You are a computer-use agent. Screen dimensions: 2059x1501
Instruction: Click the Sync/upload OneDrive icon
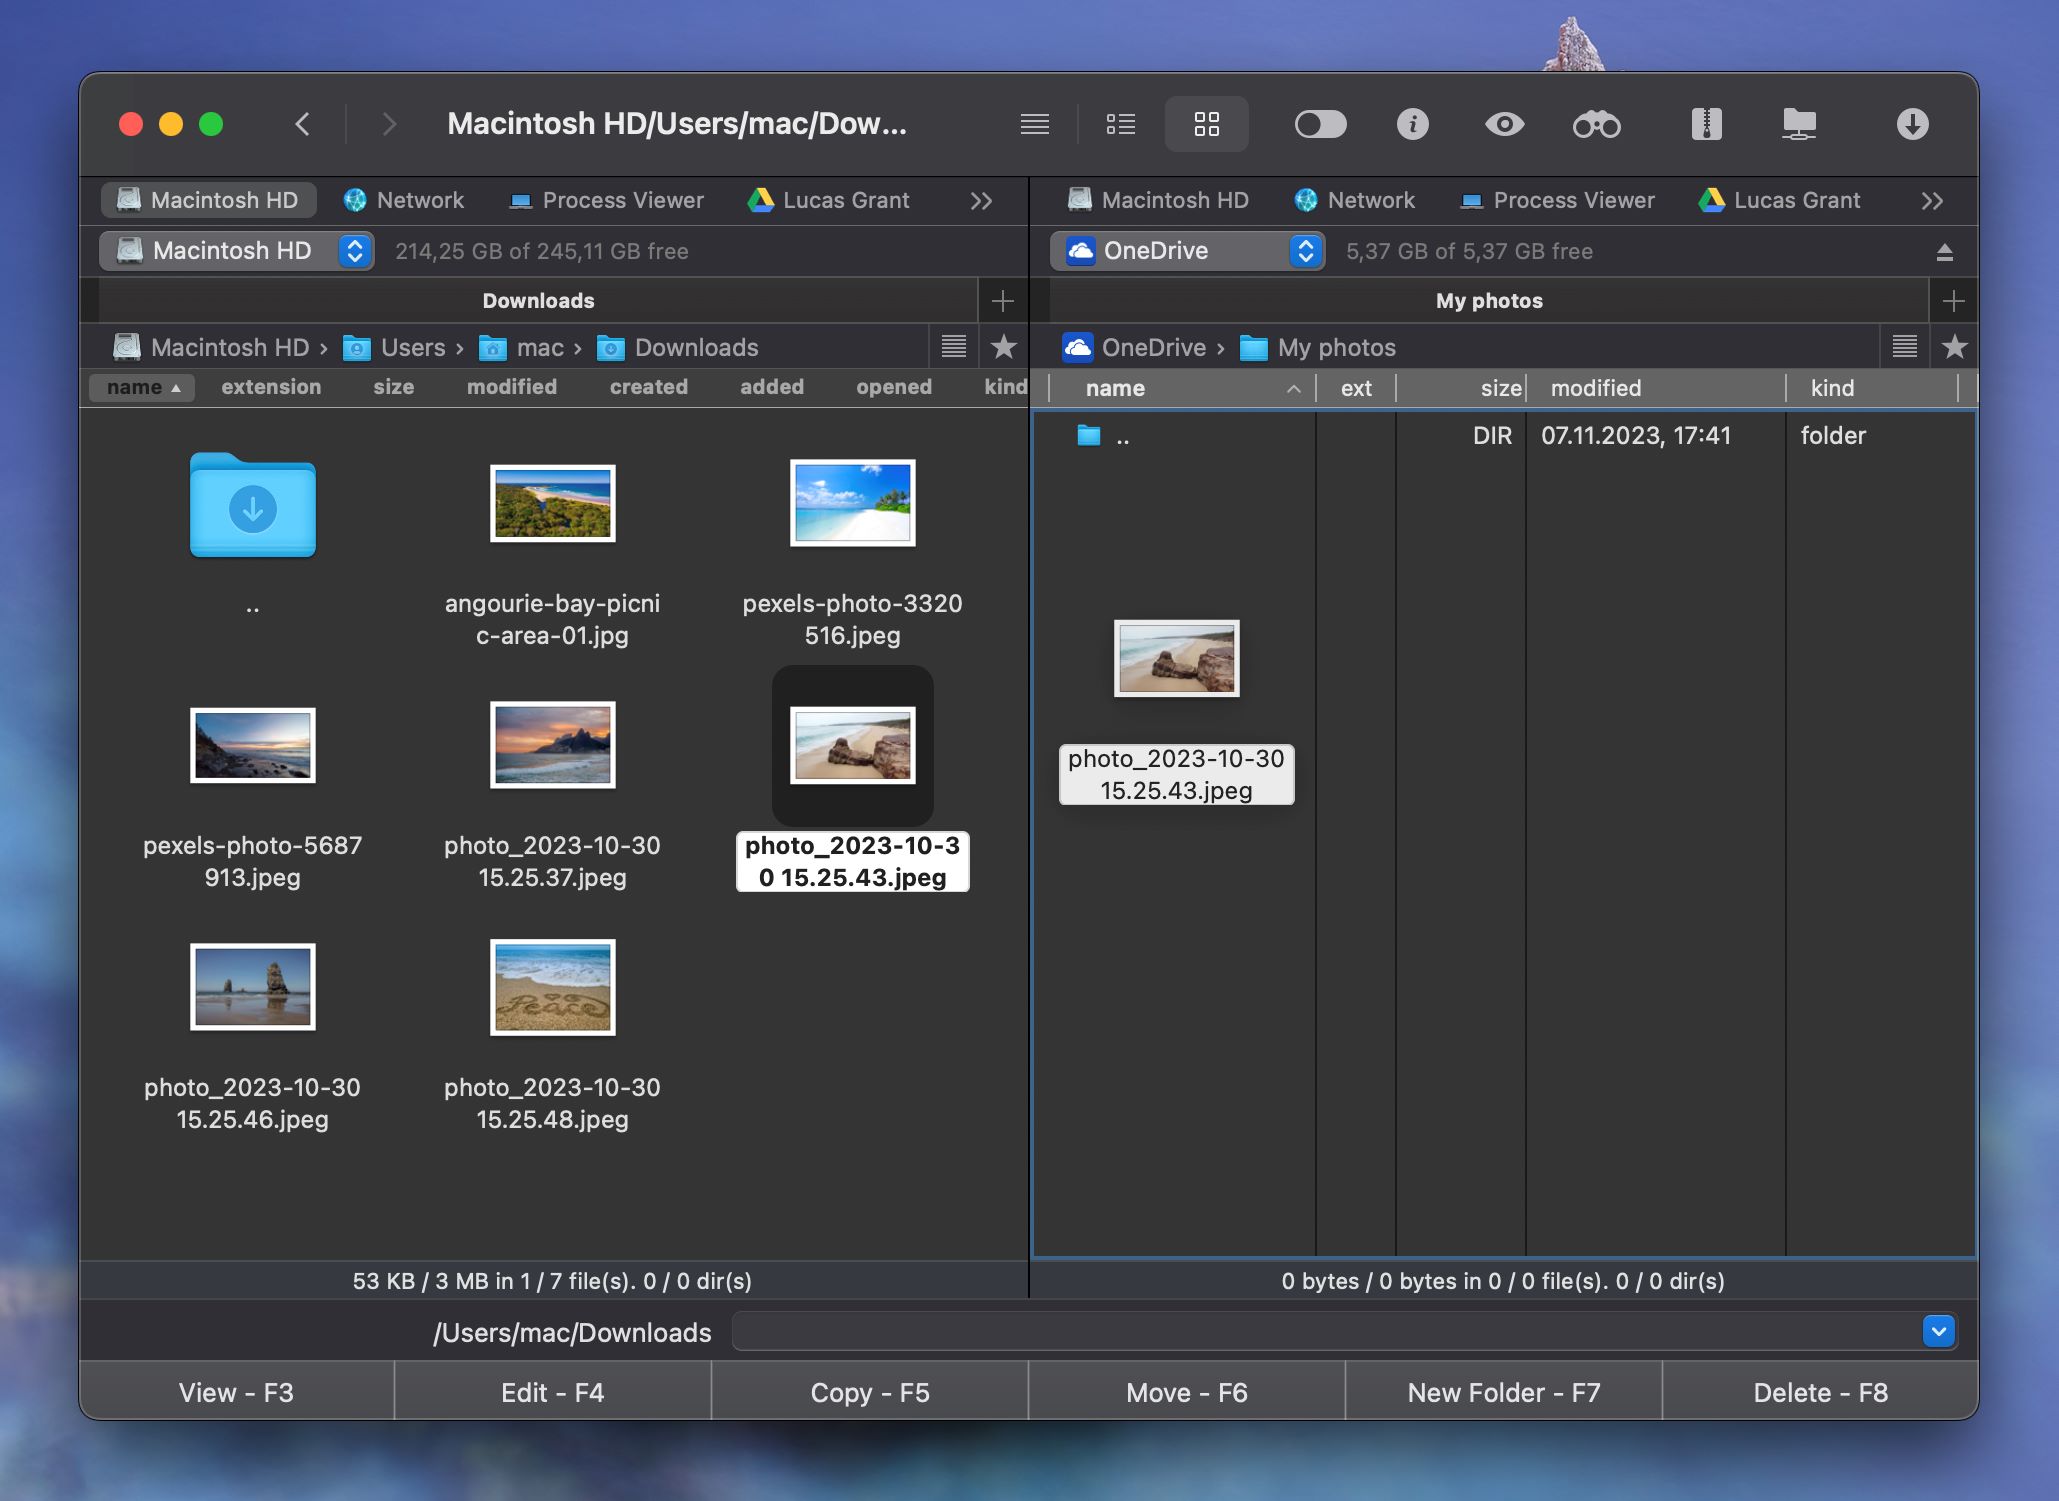[x=1944, y=249]
